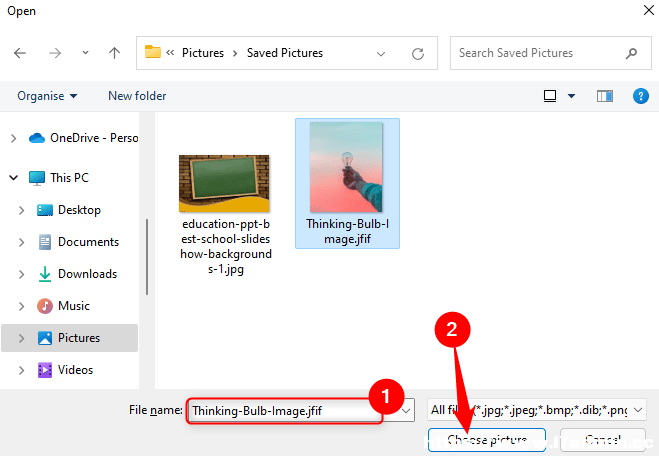
Task: Open Help with the question mark
Action: click(641, 96)
